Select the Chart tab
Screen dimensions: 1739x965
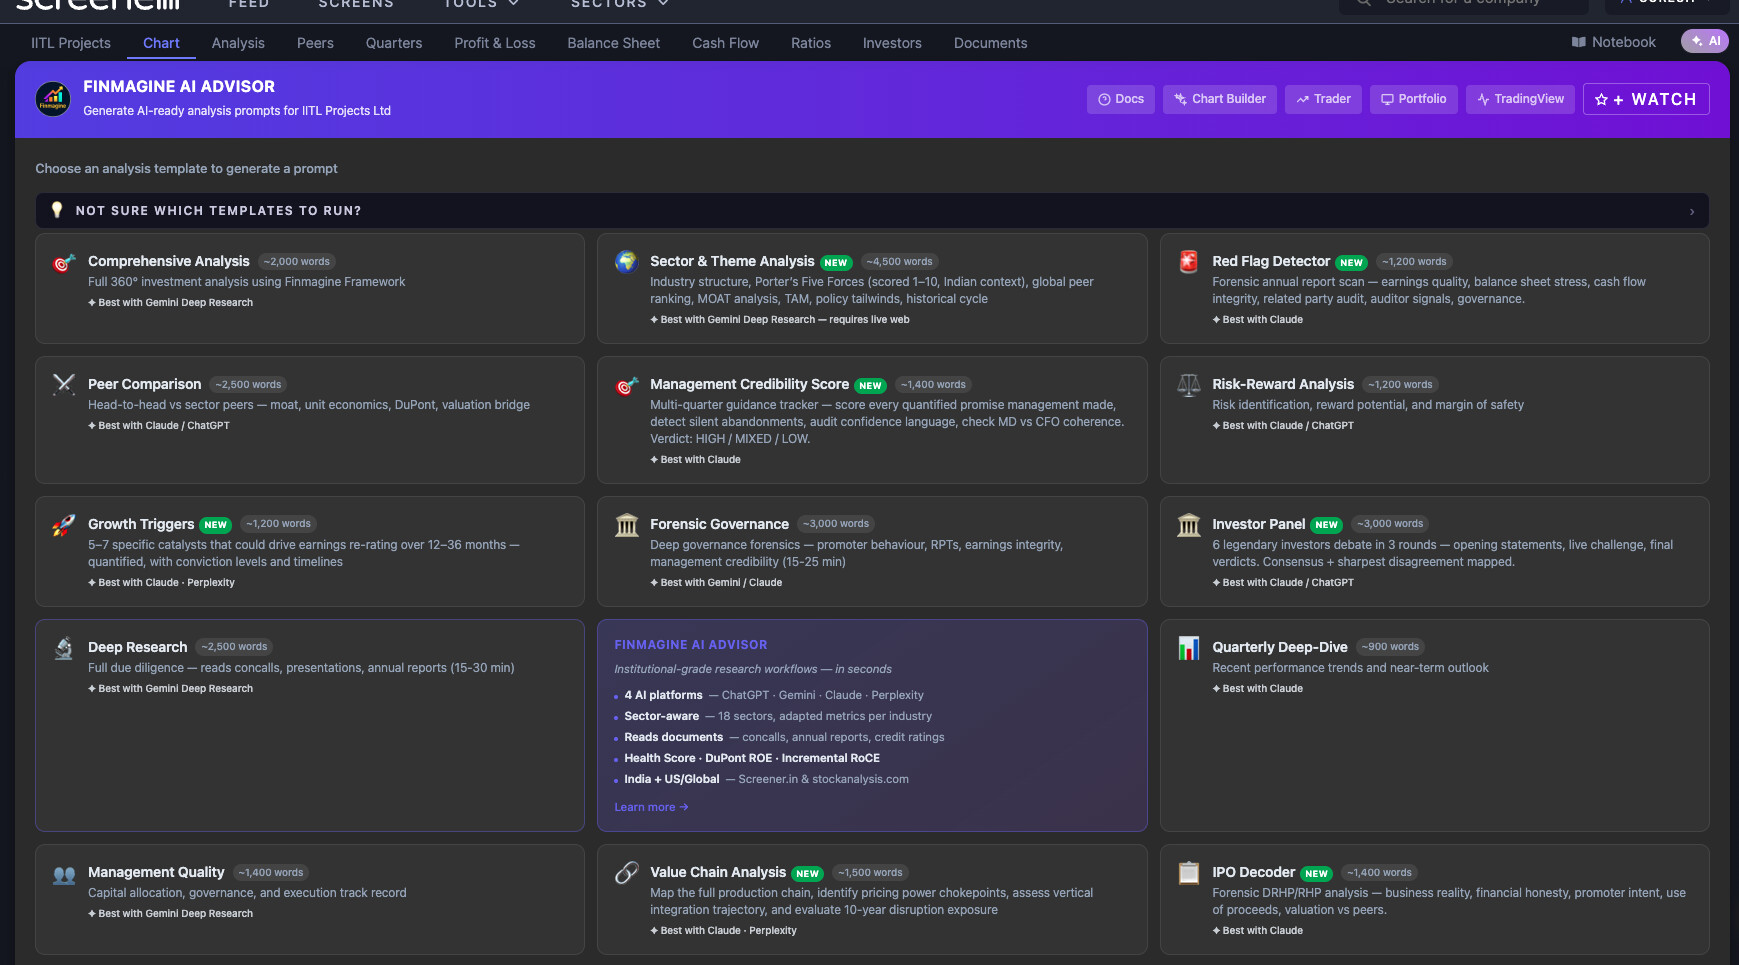pos(161,43)
